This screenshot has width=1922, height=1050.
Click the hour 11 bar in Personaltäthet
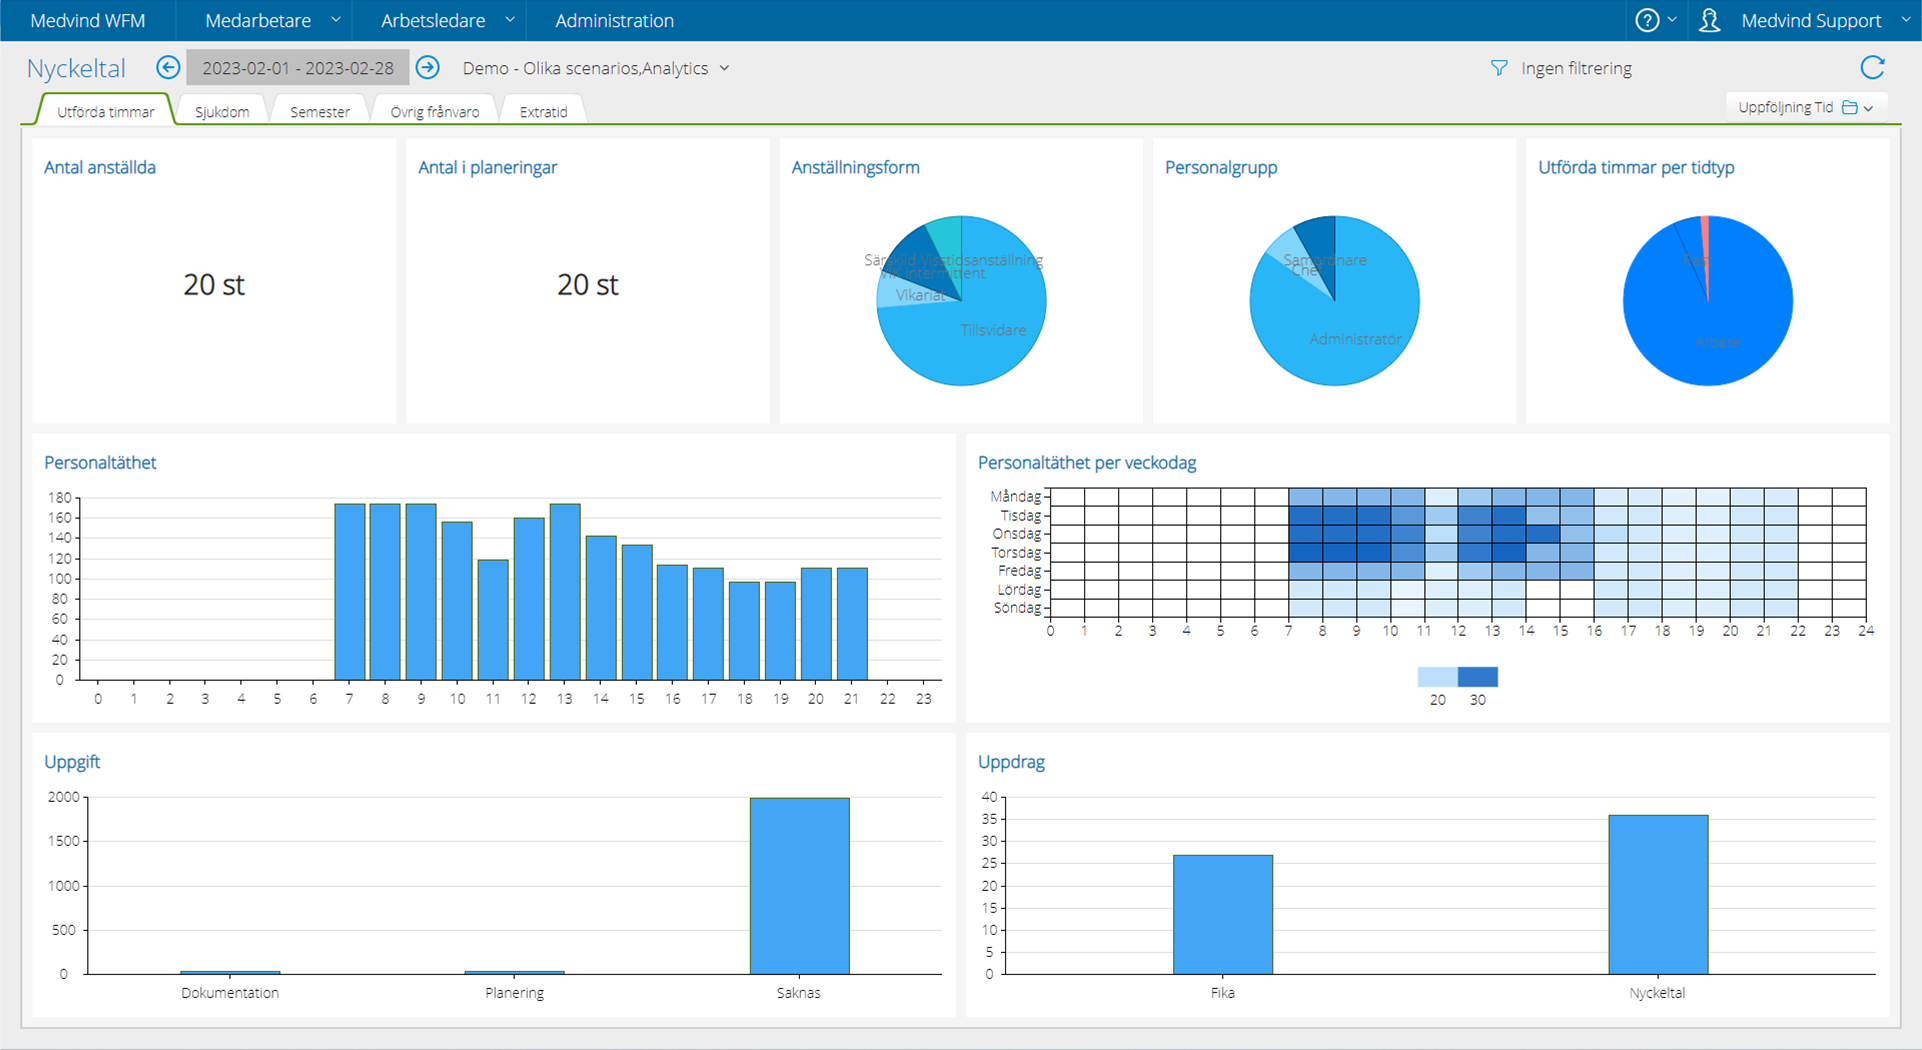pos(493,620)
